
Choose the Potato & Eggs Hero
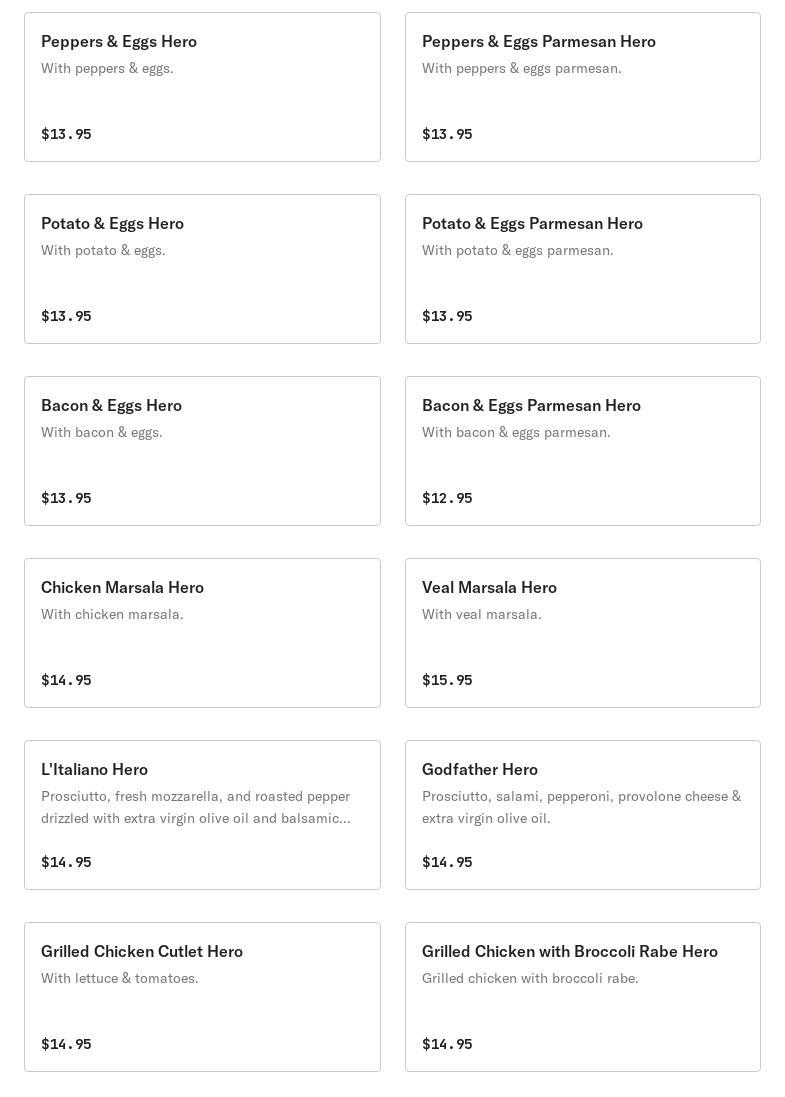(x=202, y=269)
